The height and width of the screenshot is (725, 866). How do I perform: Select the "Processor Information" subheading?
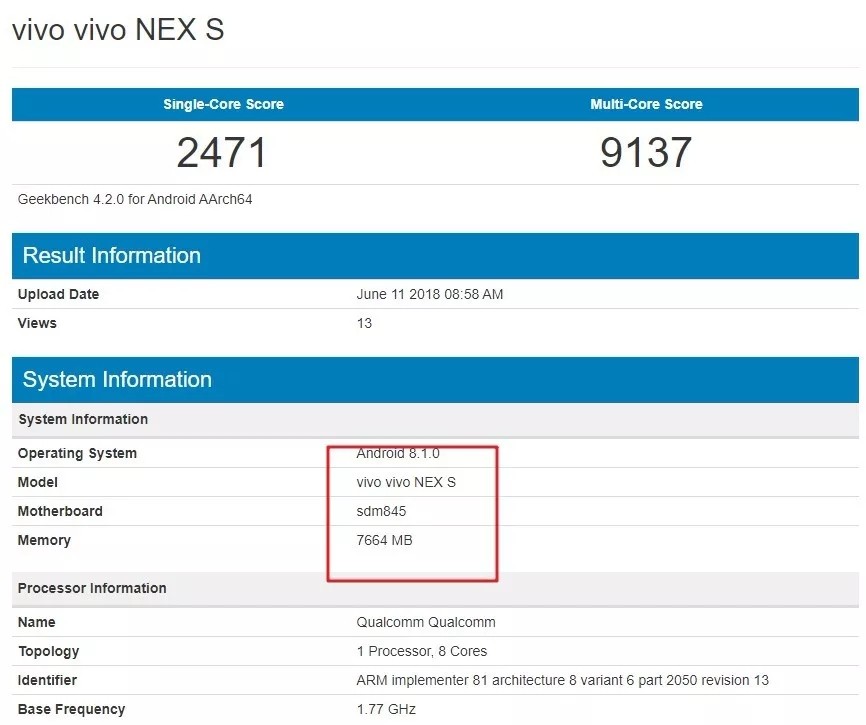click(92, 589)
